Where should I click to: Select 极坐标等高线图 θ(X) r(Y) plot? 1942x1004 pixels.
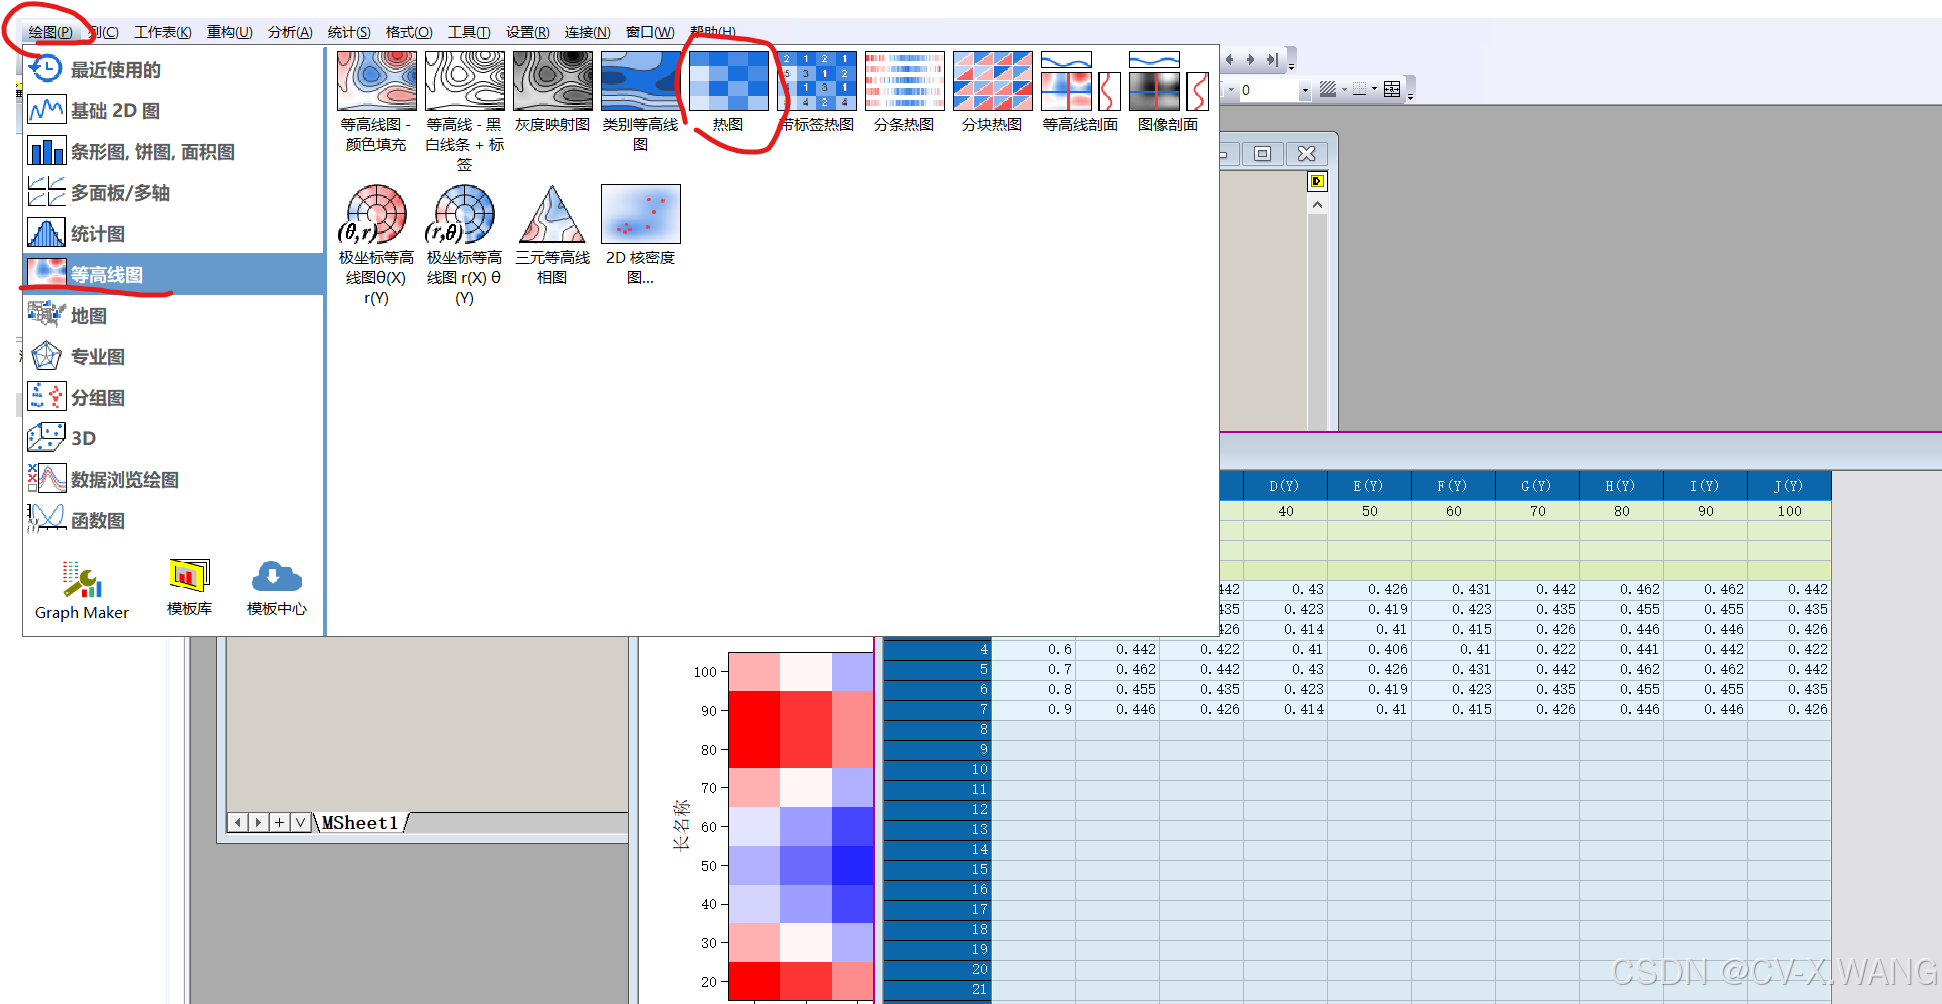click(375, 213)
